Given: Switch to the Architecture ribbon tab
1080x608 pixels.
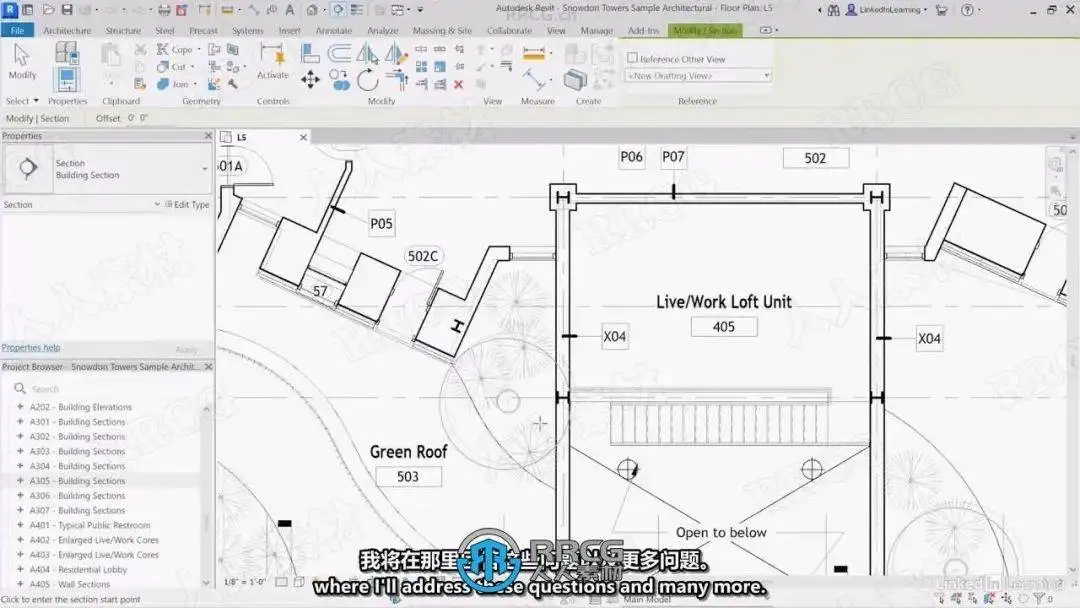Looking at the screenshot, I should pos(67,30).
